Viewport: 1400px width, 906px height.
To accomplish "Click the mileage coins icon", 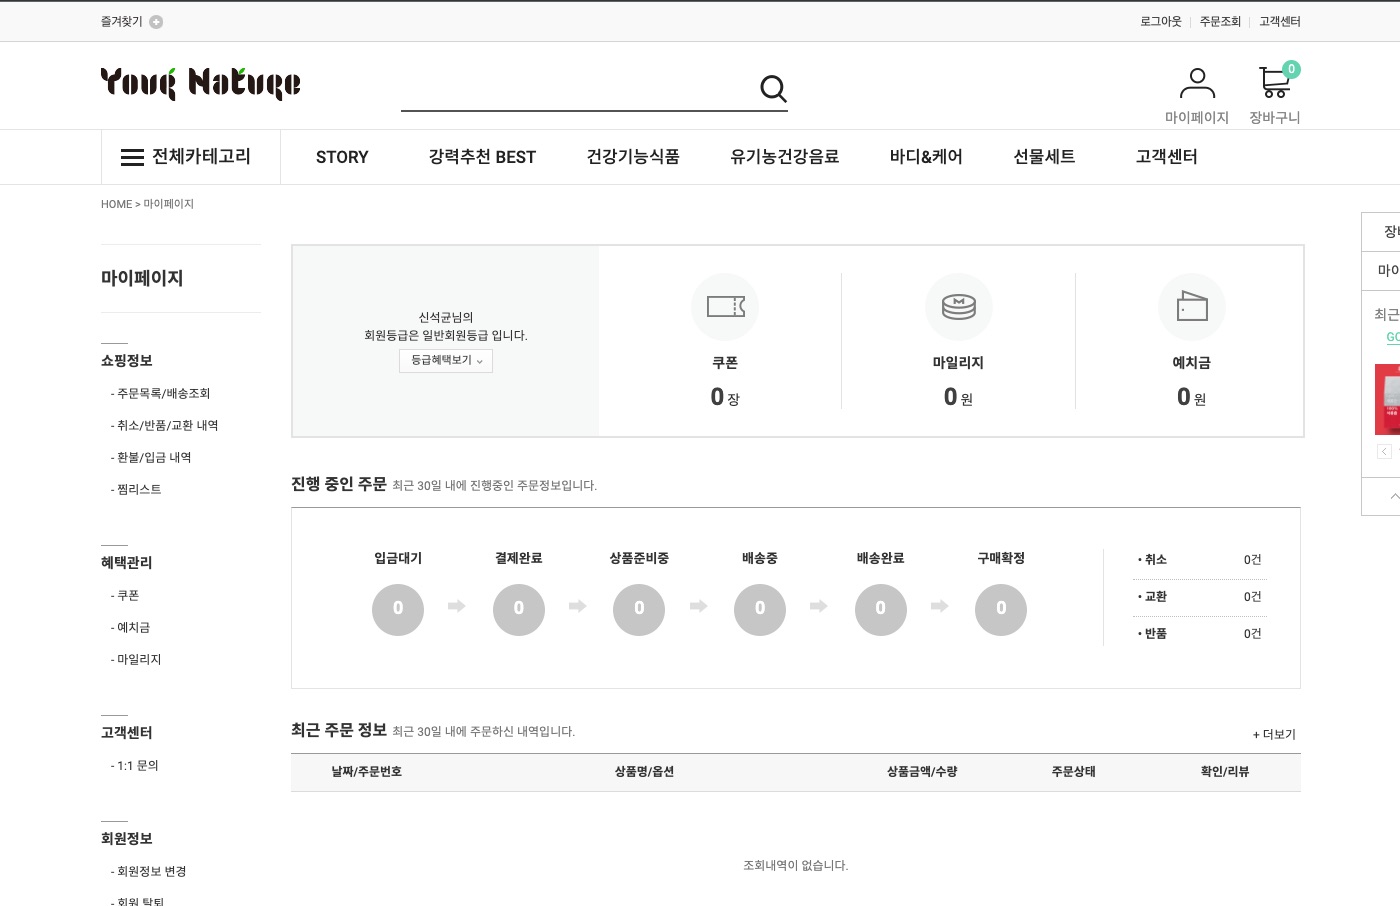I will click(958, 306).
